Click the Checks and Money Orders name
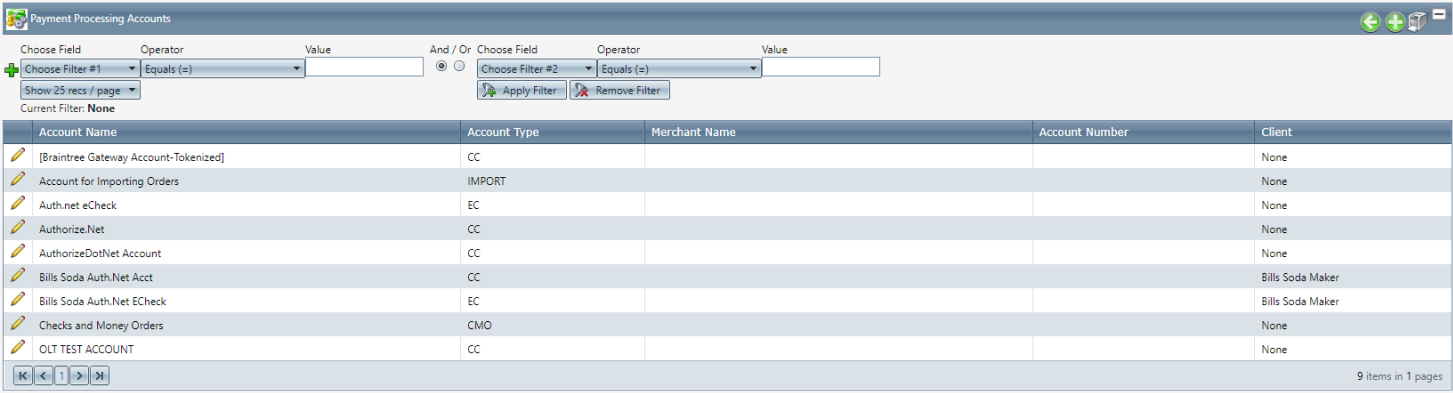The width and height of the screenshot is (1453, 393). (101, 325)
